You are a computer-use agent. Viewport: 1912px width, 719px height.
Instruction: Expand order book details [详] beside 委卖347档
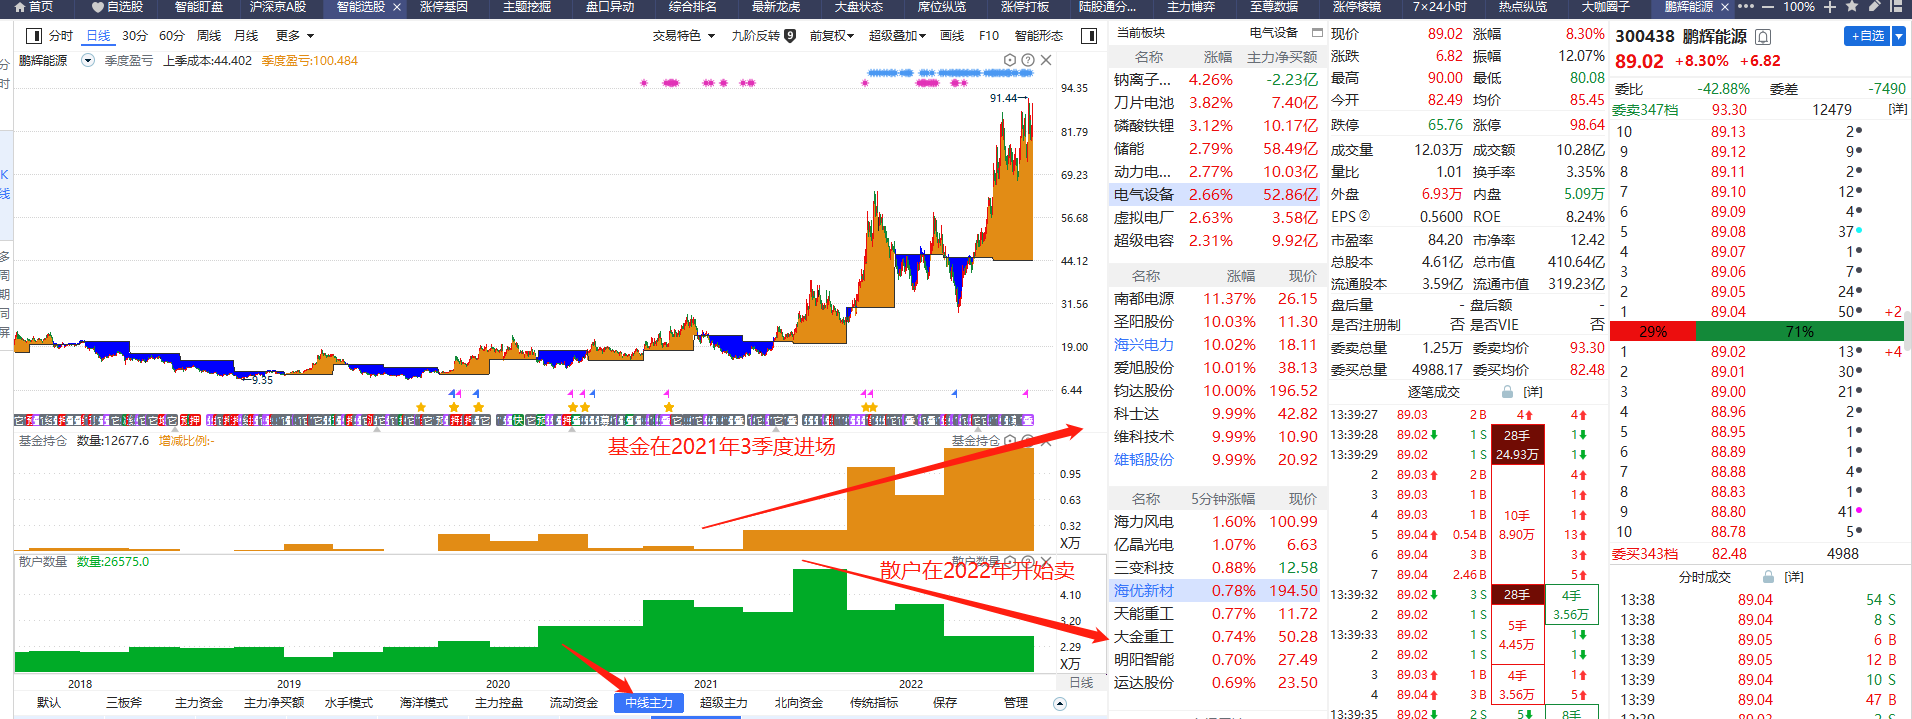1897,109
